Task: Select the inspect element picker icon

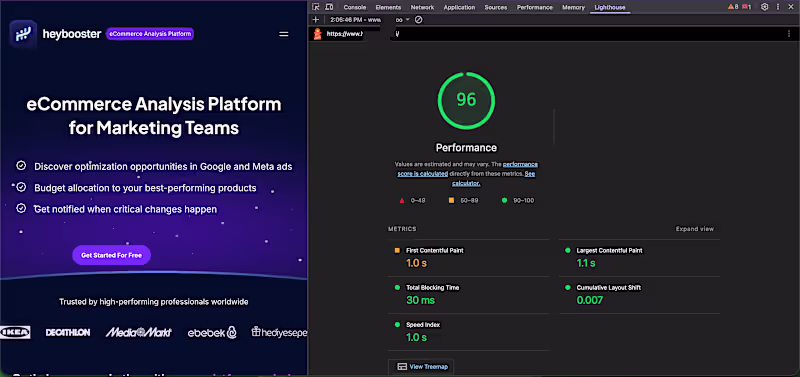Action: coord(316,7)
